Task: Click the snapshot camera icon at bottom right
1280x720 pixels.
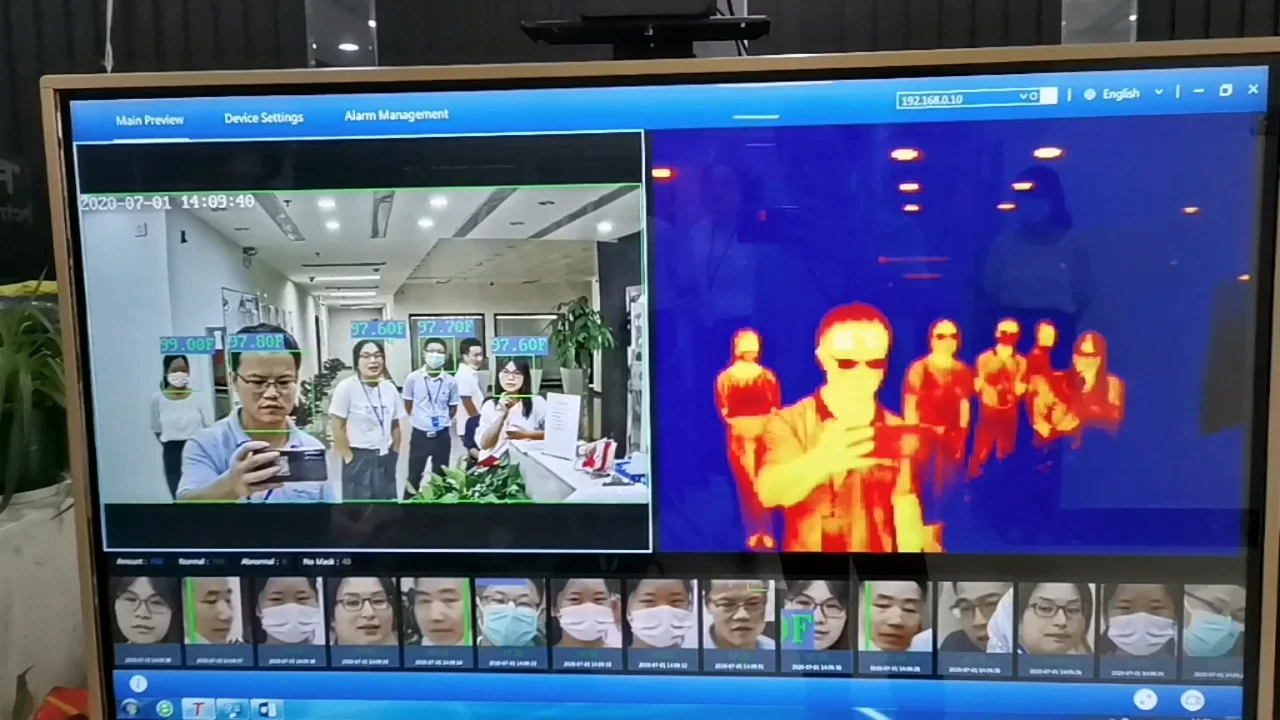Action: coord(1192,700)
